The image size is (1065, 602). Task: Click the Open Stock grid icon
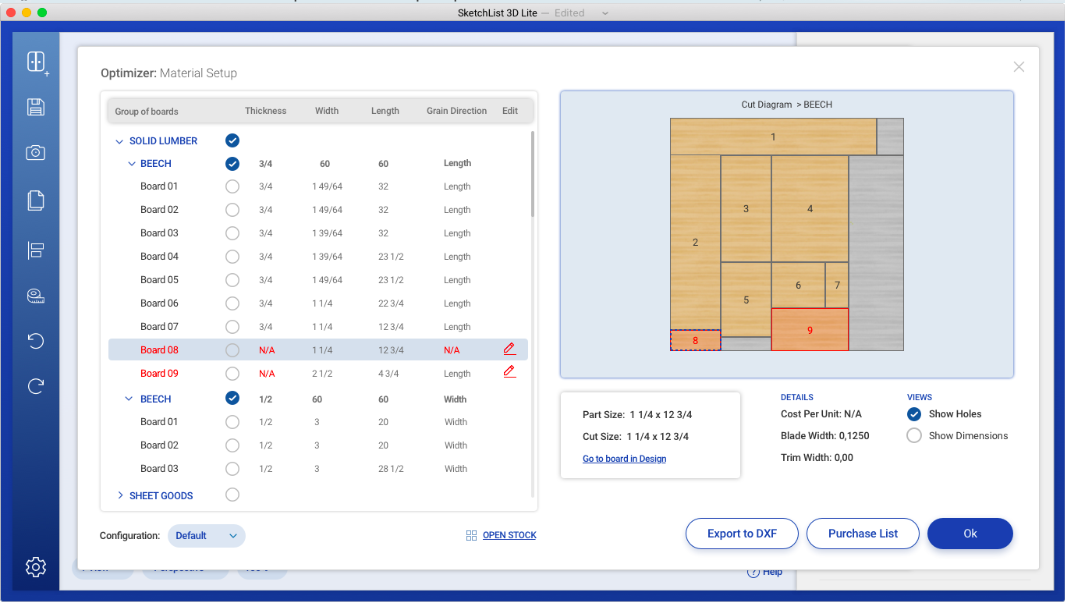coord(471,535)
